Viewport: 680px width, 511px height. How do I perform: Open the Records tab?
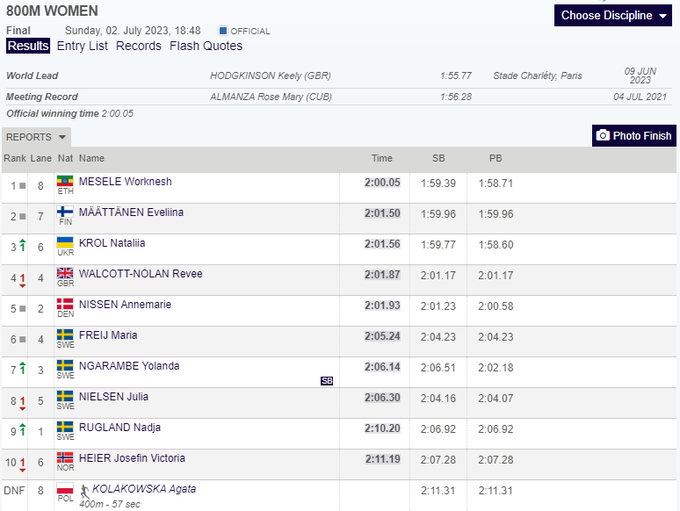[x=138, y=46]
